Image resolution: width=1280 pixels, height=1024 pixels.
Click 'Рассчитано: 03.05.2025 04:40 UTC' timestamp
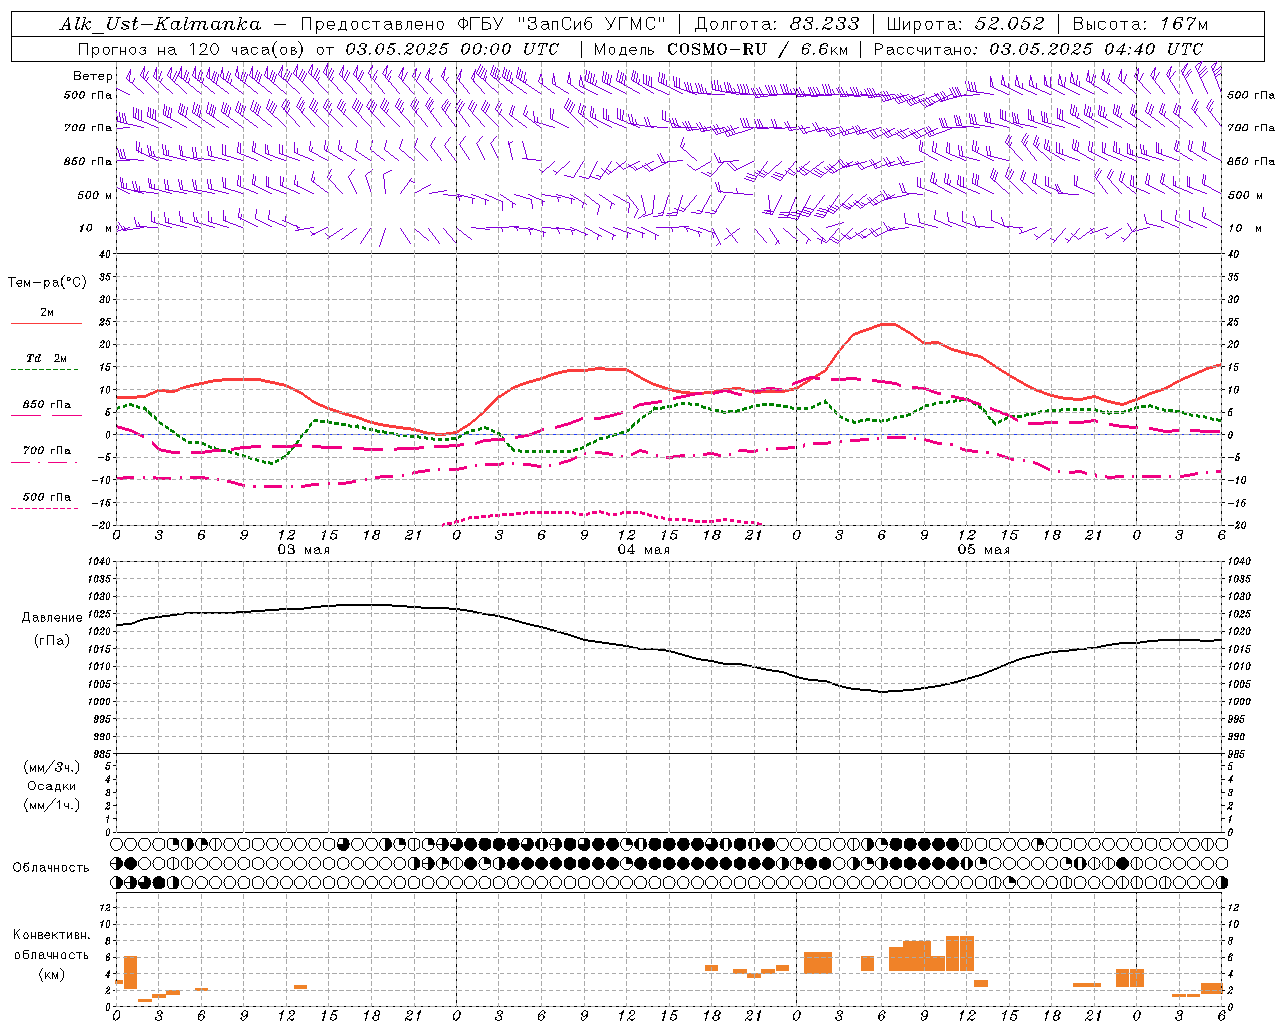click(1038, 49)
